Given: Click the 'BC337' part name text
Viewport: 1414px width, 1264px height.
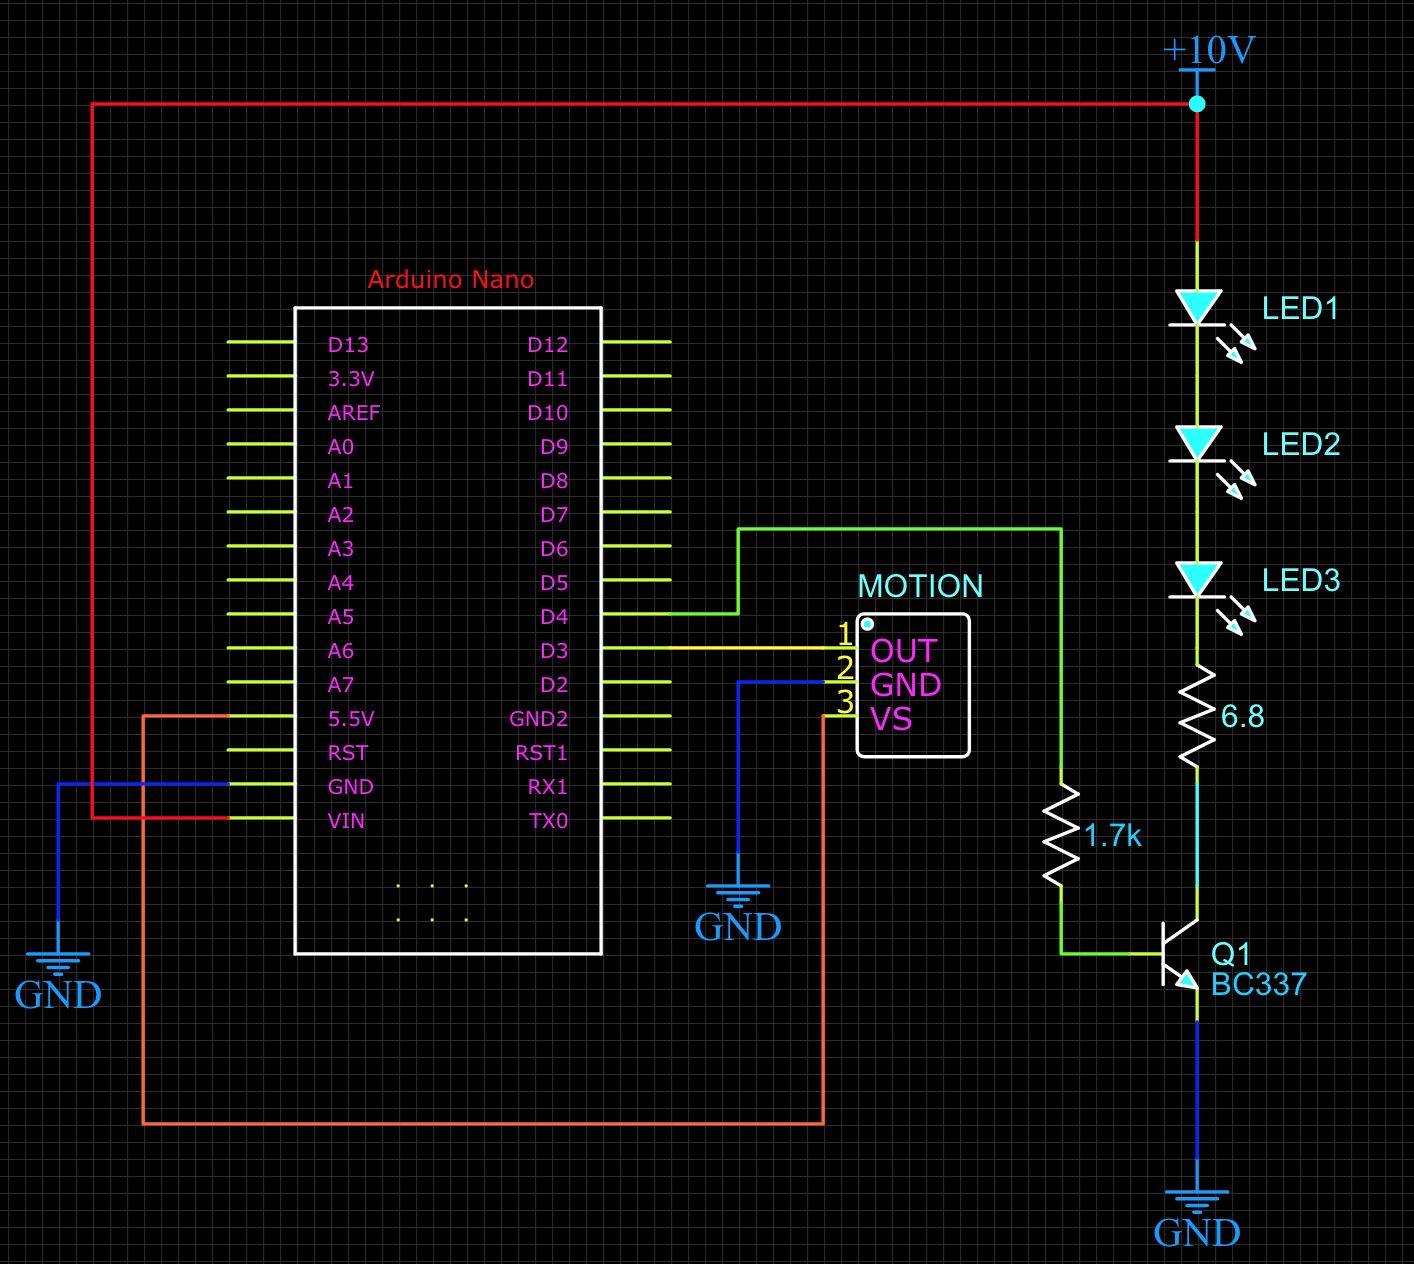Looking at the screenshot, I should point(1258,984).
